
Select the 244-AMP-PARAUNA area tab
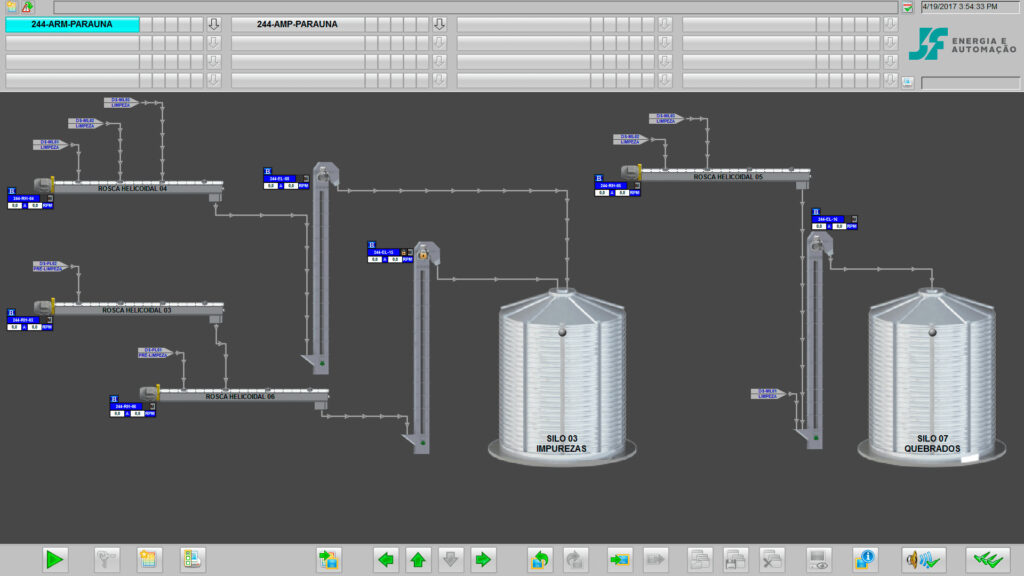tap(297, 24)
